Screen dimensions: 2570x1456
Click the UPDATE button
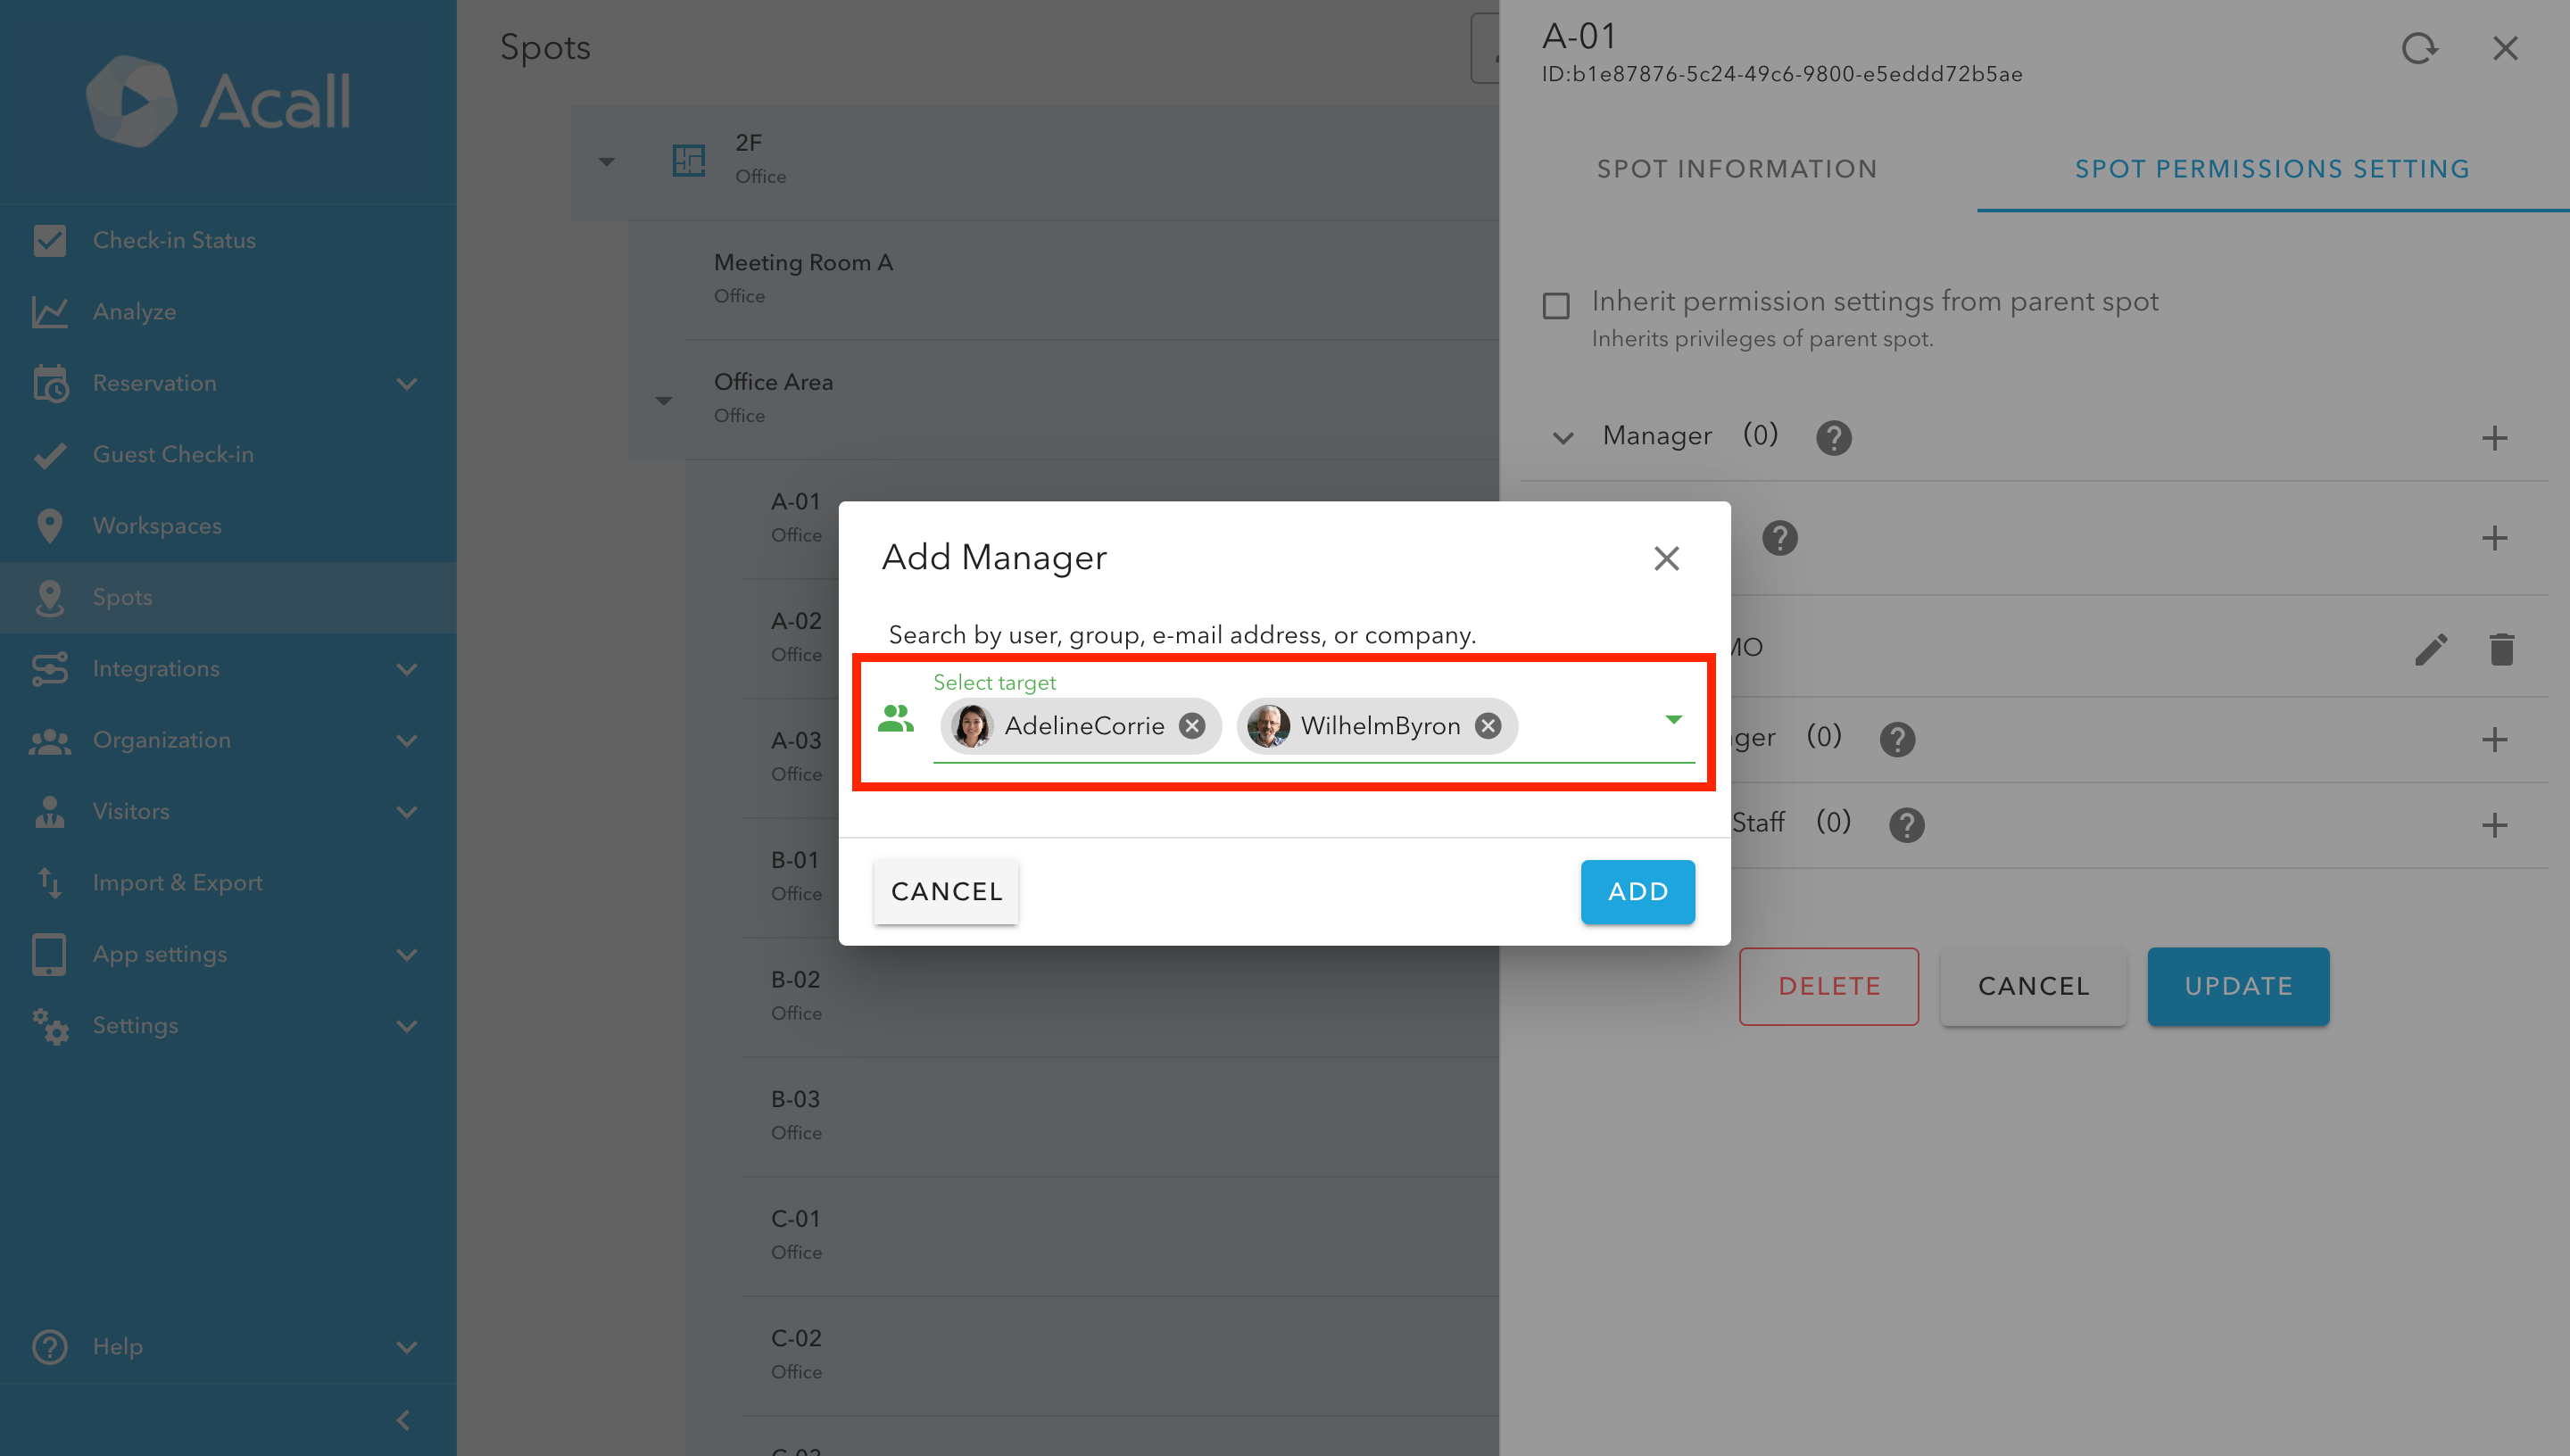2238,986
